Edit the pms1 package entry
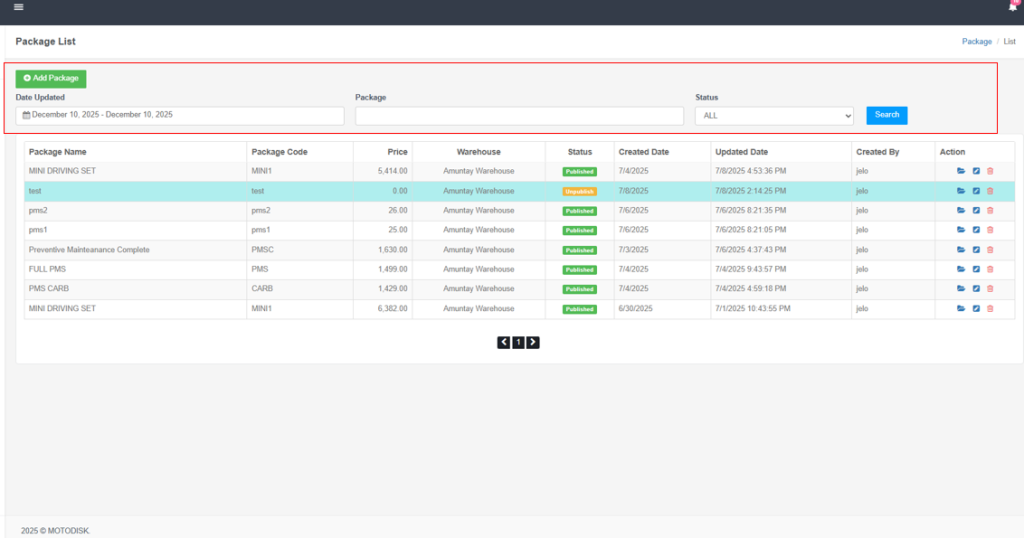Viewport: 1024px width, 538px height. [976, 230]
